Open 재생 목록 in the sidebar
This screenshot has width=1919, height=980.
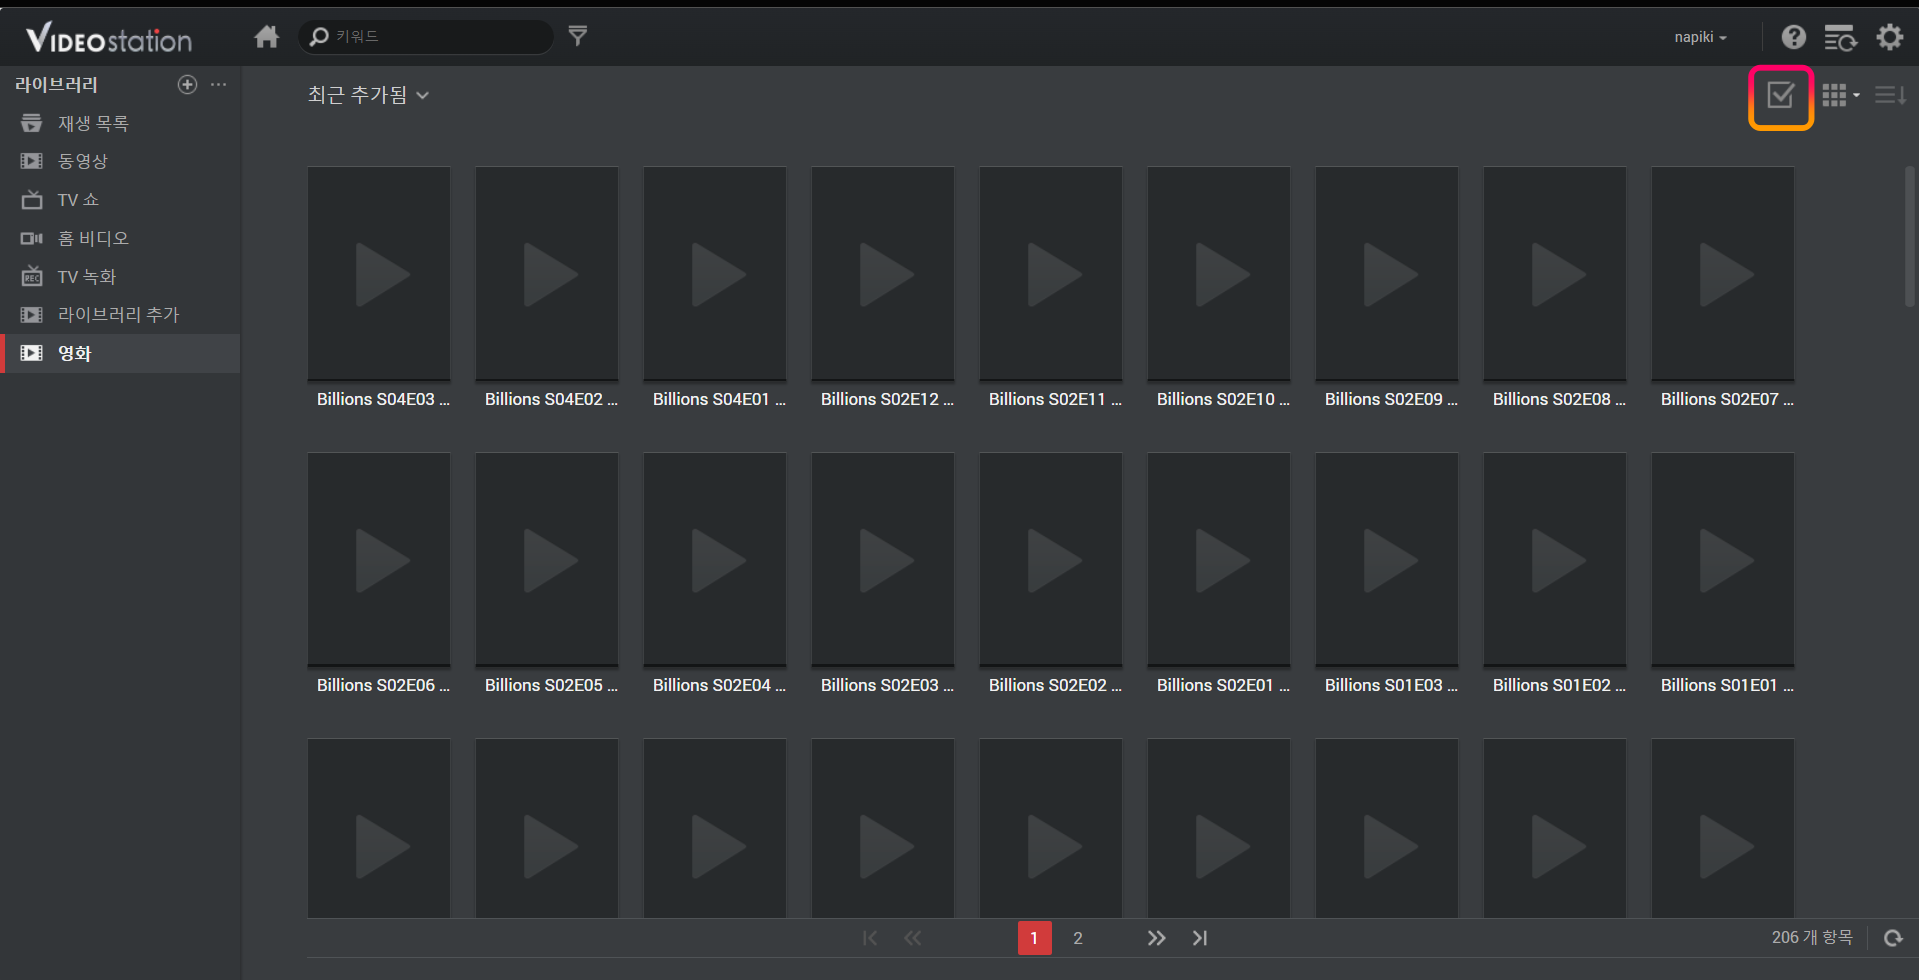point(120,123)
